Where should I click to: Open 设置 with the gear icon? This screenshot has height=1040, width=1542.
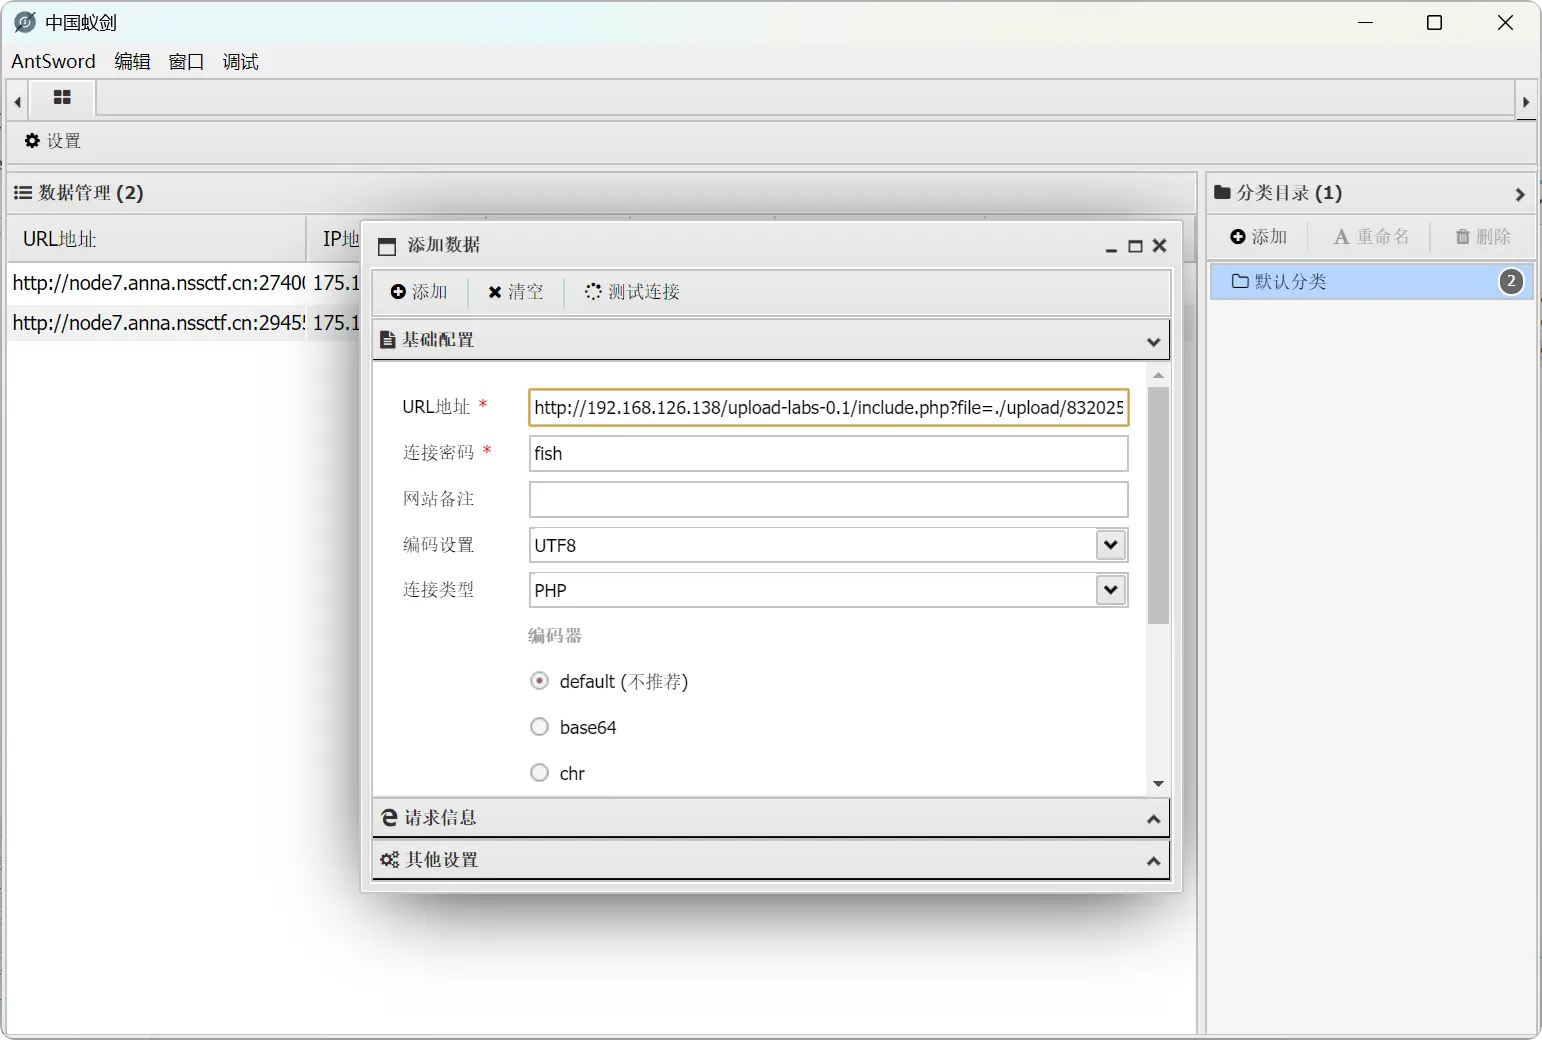click(53, 141)
